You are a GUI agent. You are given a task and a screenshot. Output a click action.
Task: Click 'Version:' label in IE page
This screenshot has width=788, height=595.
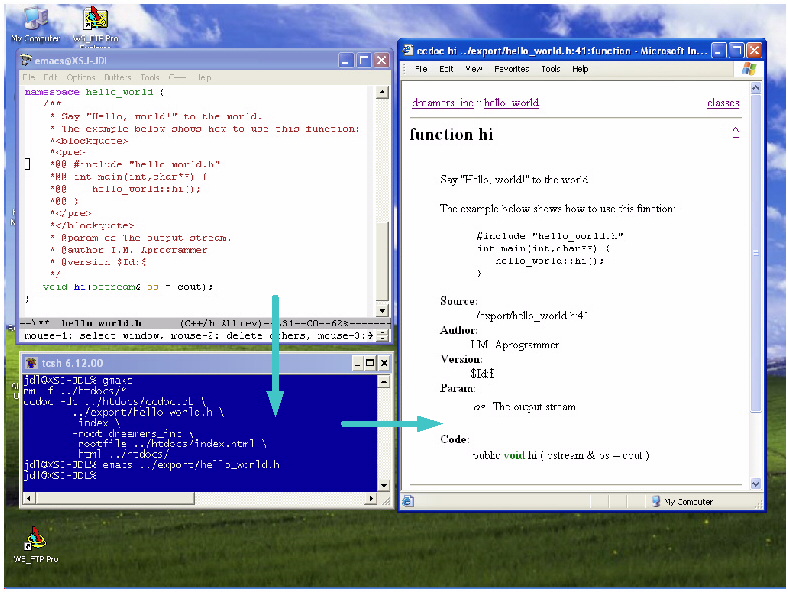(x=461, y=359)
